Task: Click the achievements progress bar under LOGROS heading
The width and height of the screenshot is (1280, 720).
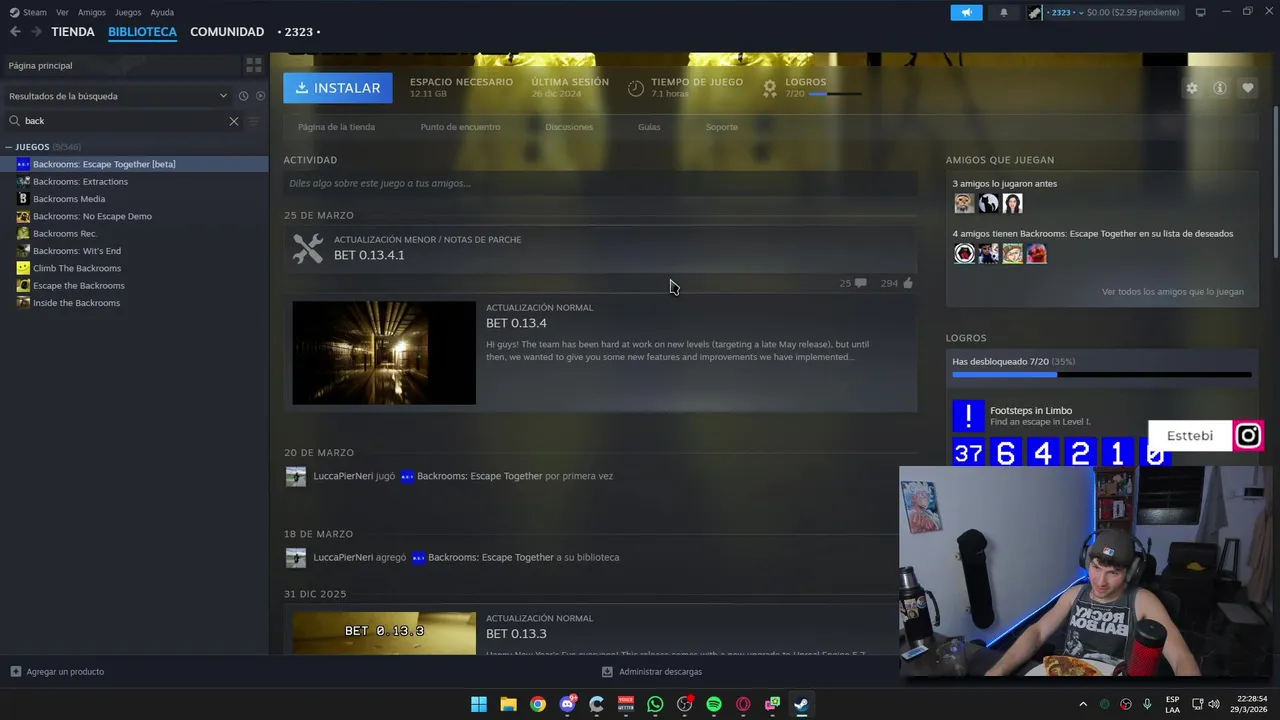Action: [1102, 375]
